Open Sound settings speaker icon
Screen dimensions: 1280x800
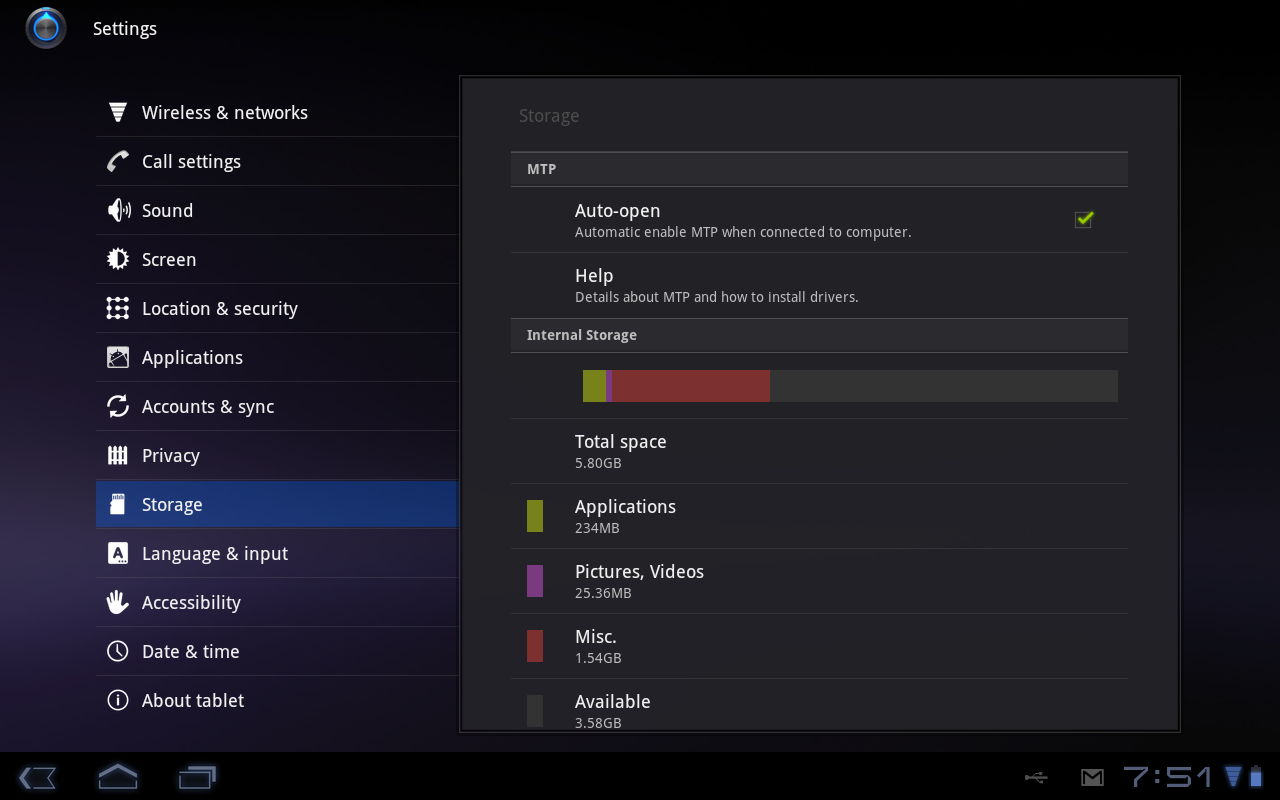(118, 210)
